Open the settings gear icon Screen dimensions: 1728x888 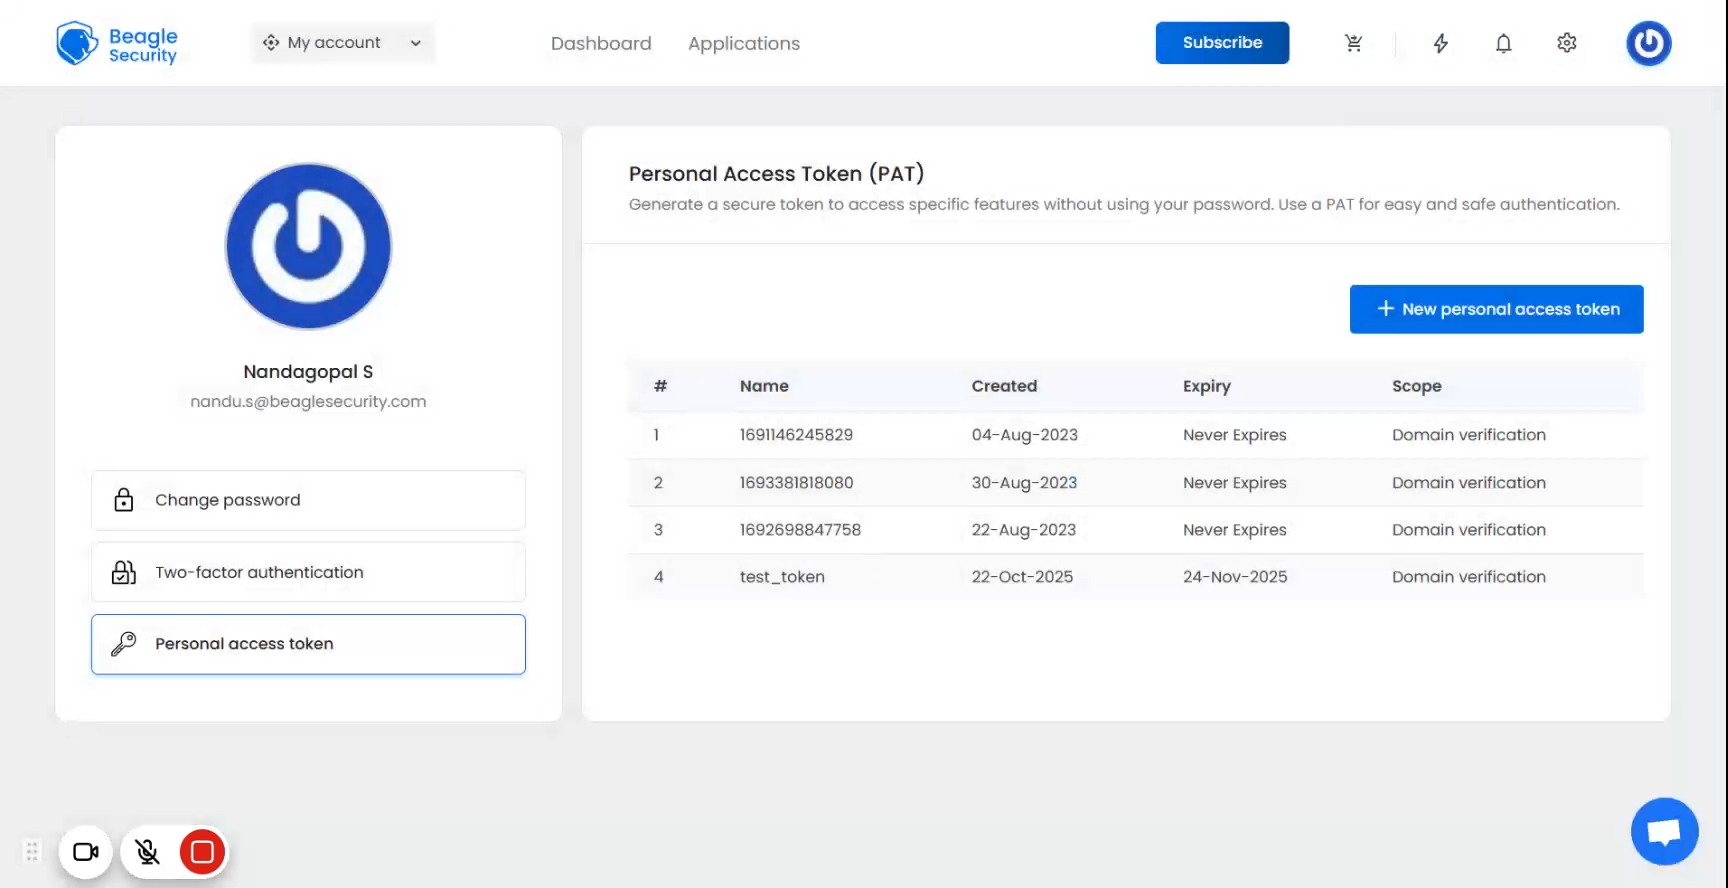click(x=1566, y=43)
